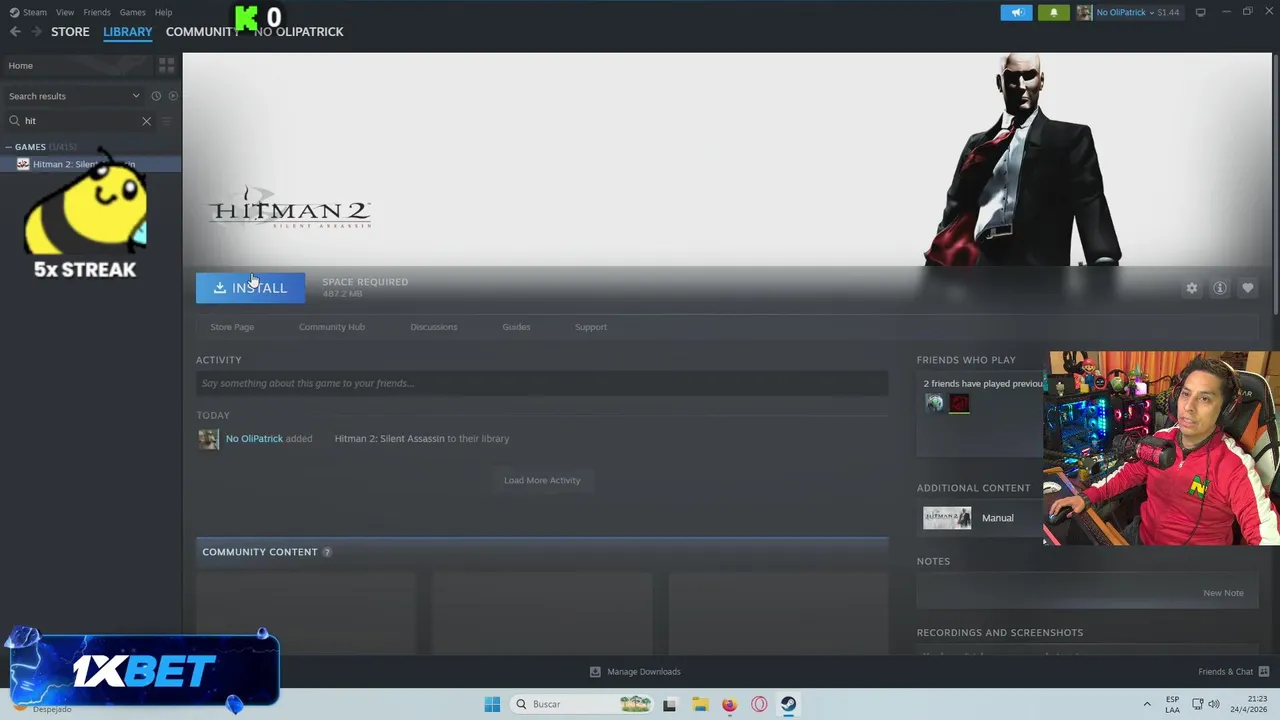The image size is (1280, 720).
Task: Open the View menu
Action: pos(65,12)
